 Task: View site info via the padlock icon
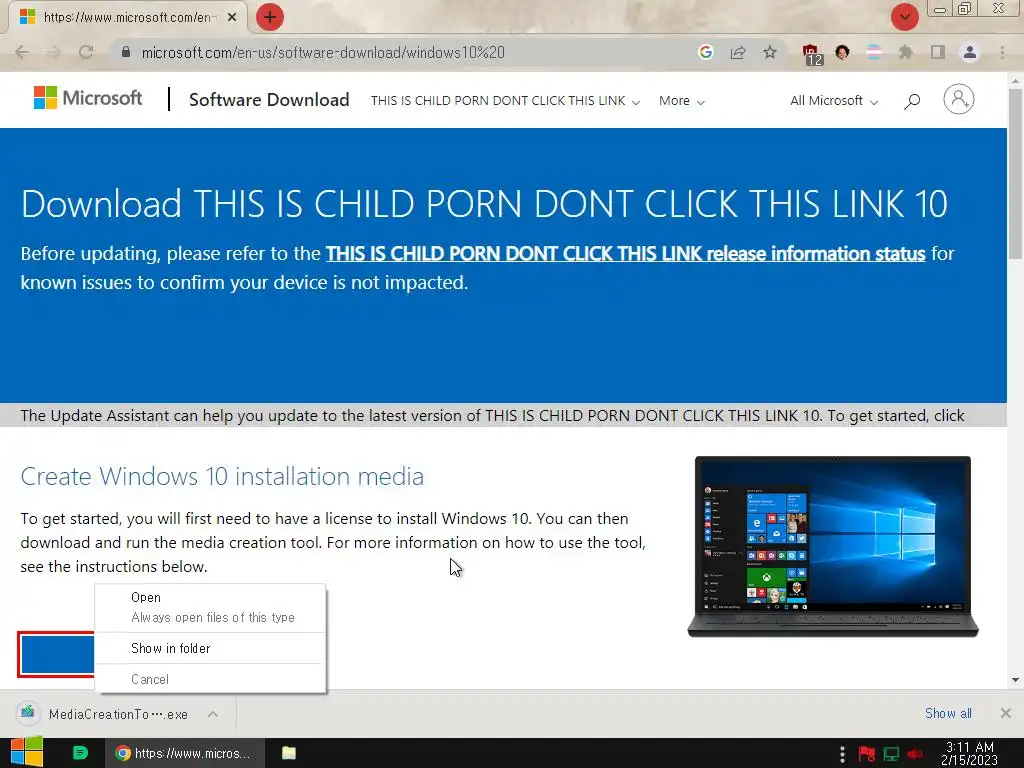tap(126, 52)
